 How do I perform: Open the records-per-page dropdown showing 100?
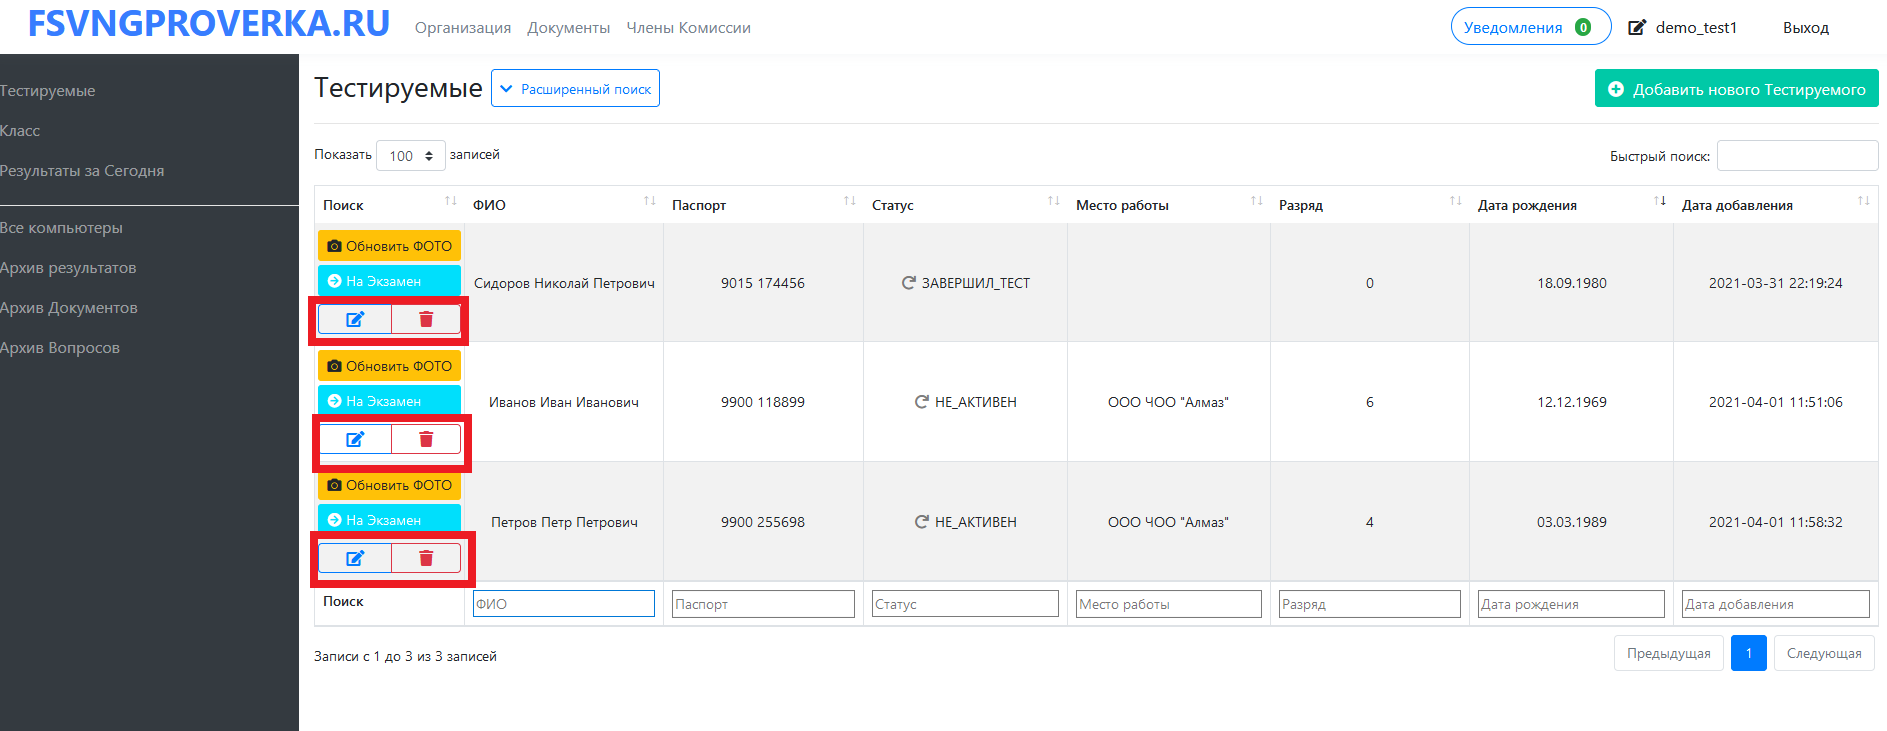411,156
